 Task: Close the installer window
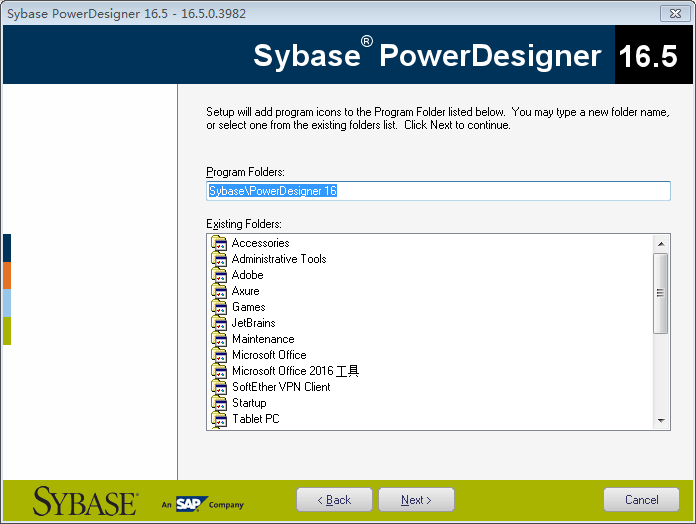tap(675, 14)
